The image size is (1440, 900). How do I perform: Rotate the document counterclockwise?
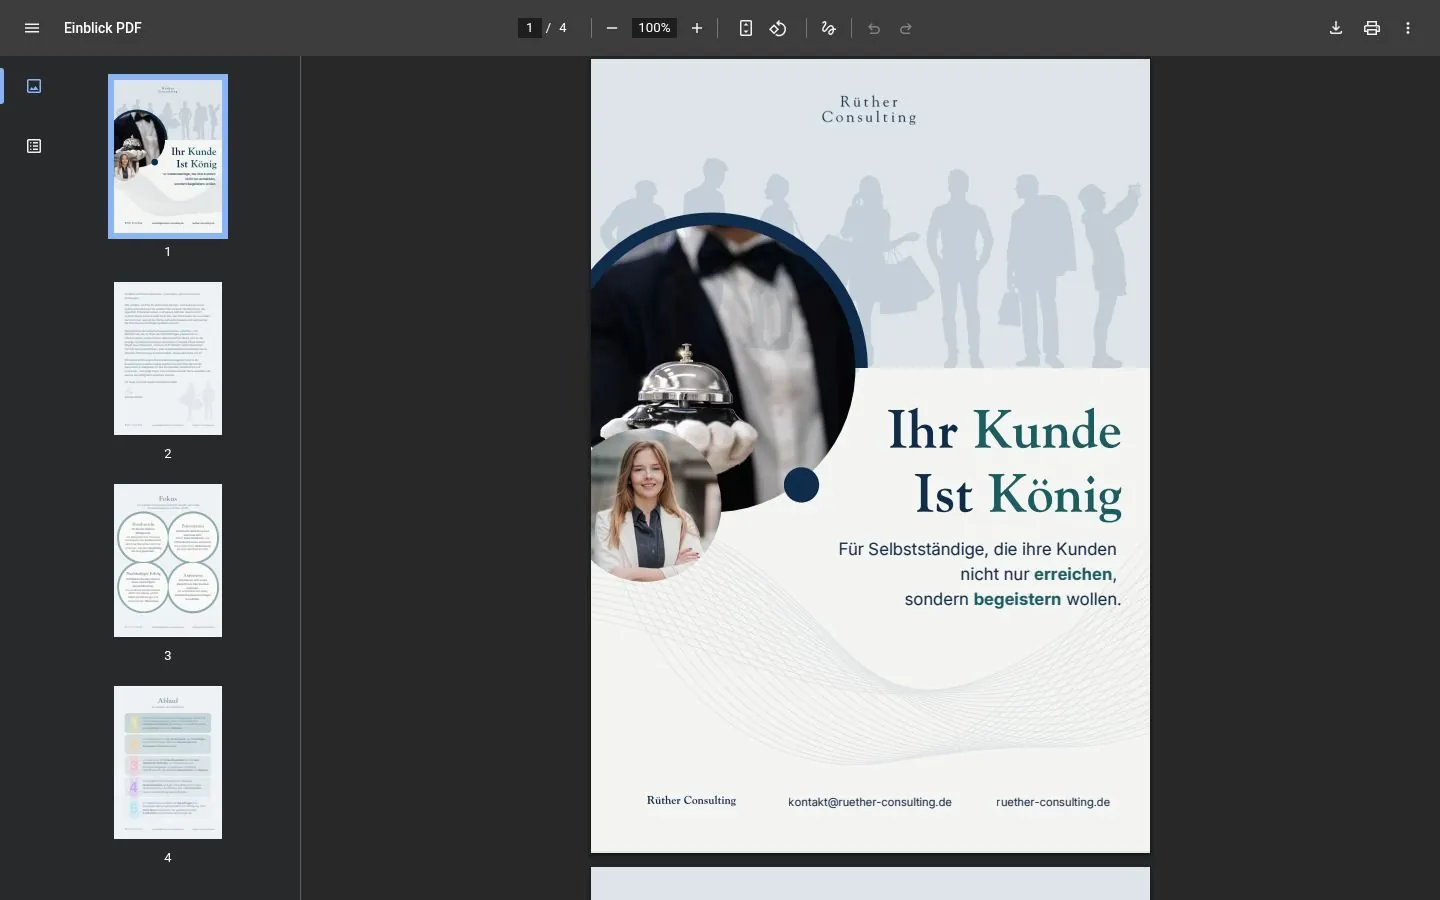[x=778, y=28]
